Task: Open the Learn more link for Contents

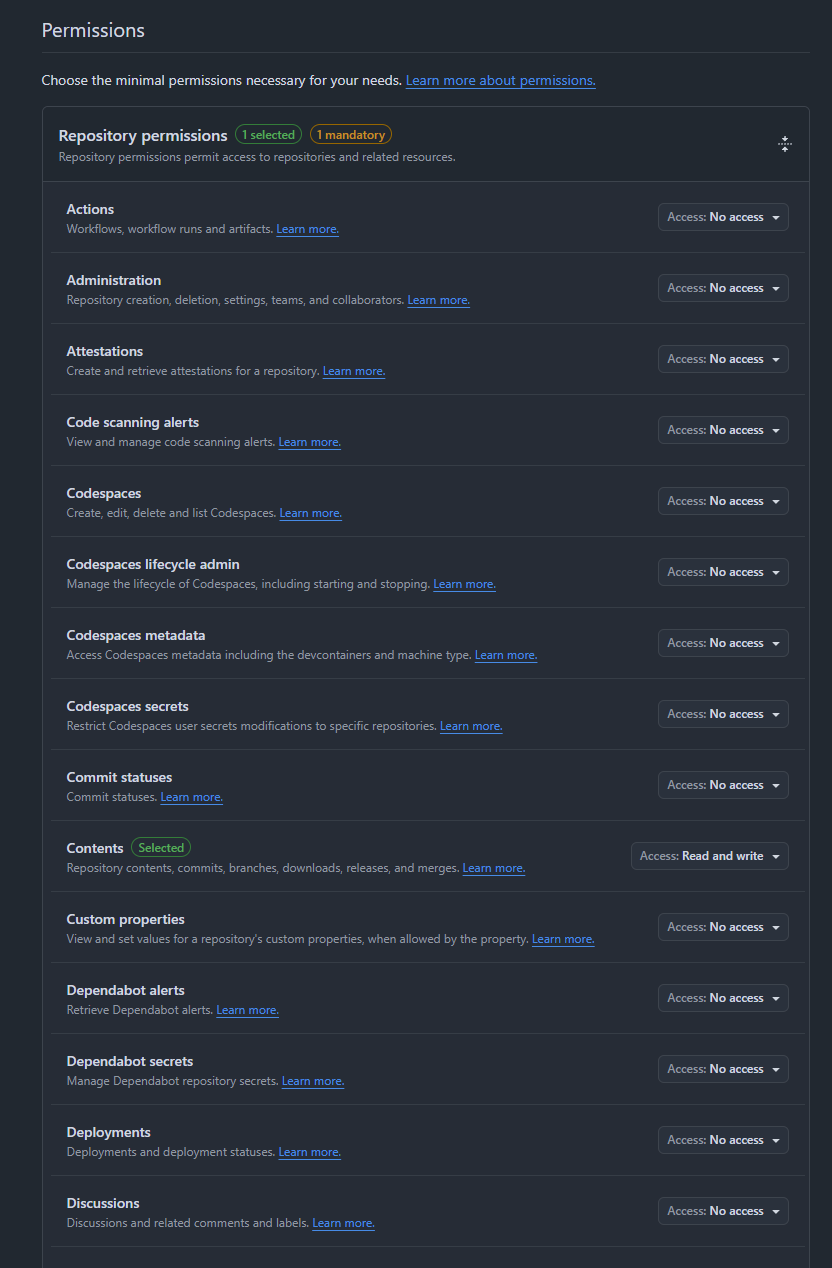Action: 493,868
